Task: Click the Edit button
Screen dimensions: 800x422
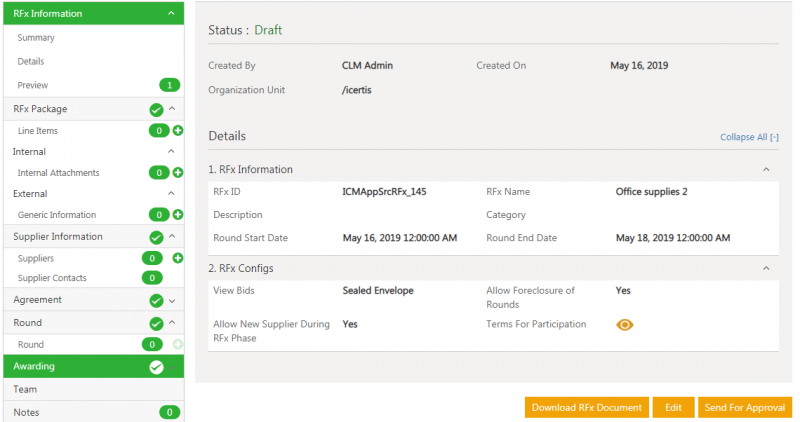Action: point(673,407)
